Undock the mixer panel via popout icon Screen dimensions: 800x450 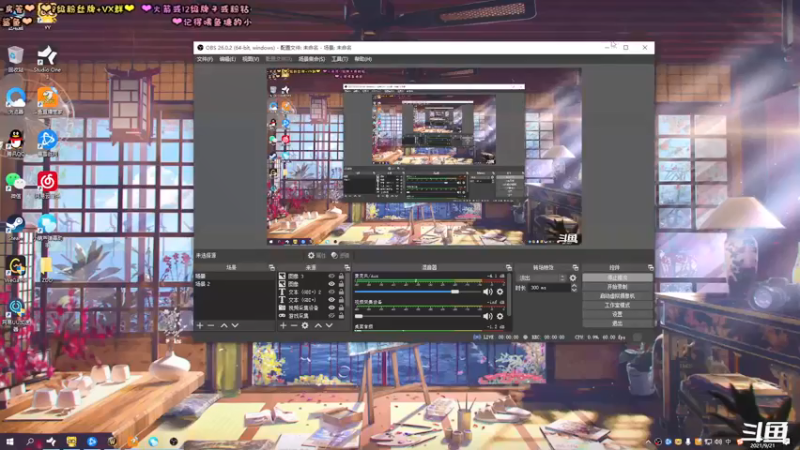(509, 267)
